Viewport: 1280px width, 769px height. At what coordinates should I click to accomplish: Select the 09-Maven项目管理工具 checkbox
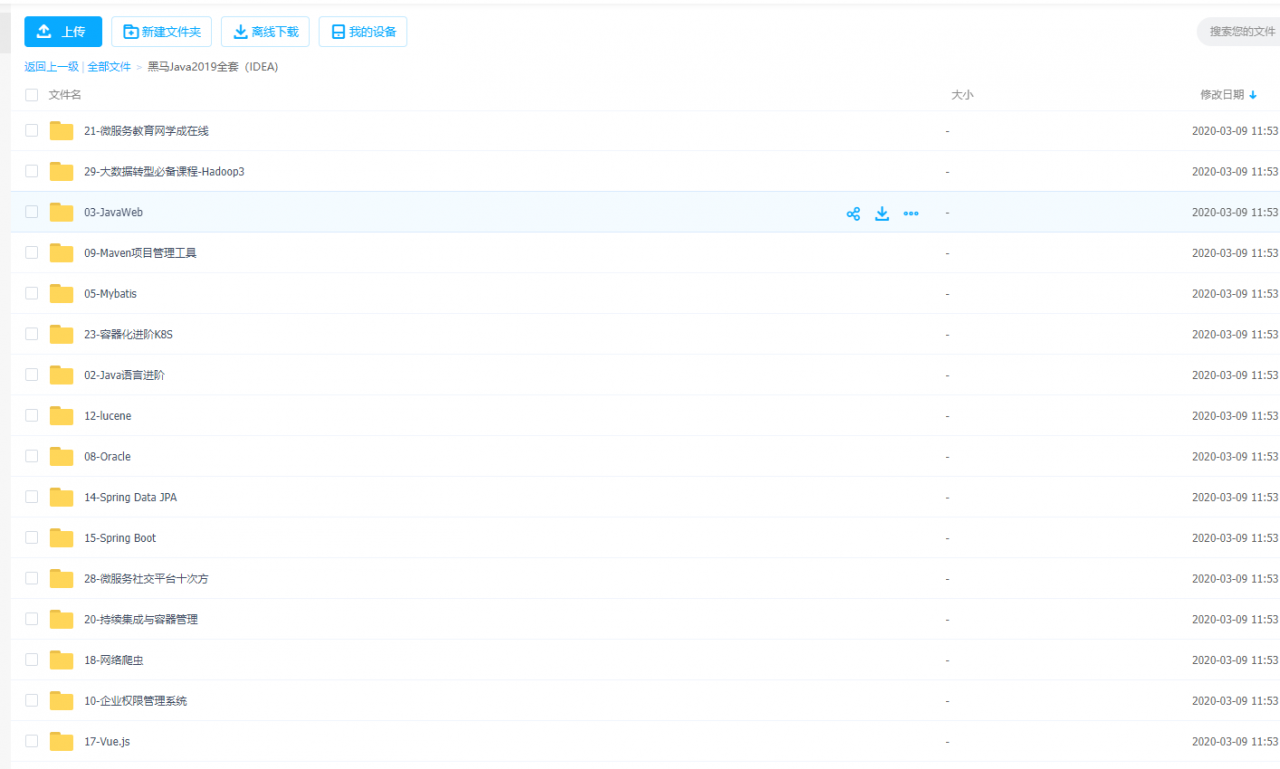31,253
